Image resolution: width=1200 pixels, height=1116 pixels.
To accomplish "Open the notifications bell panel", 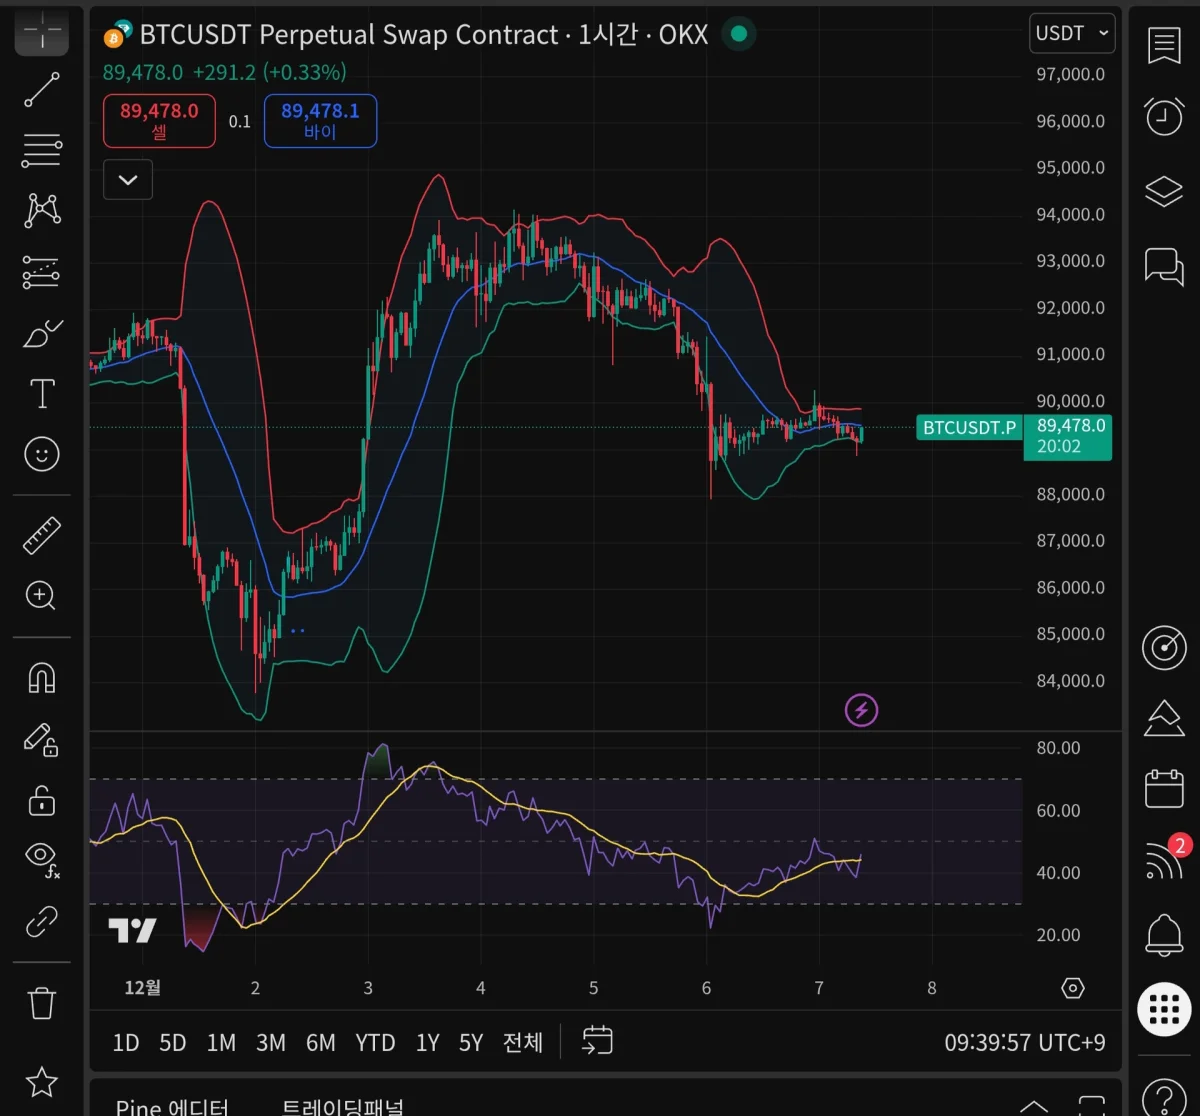I will click(1164, 935).
